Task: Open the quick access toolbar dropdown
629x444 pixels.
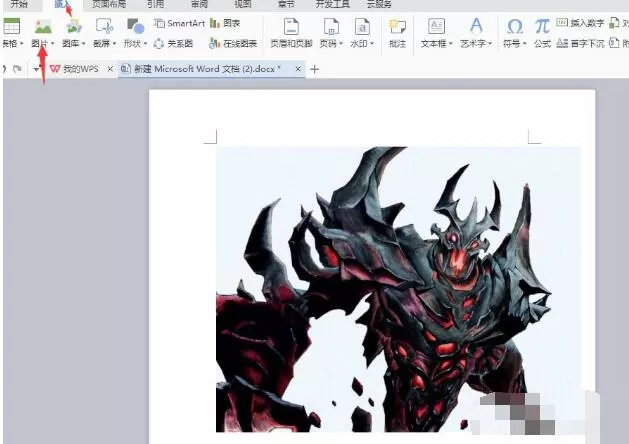Action: 36,69
